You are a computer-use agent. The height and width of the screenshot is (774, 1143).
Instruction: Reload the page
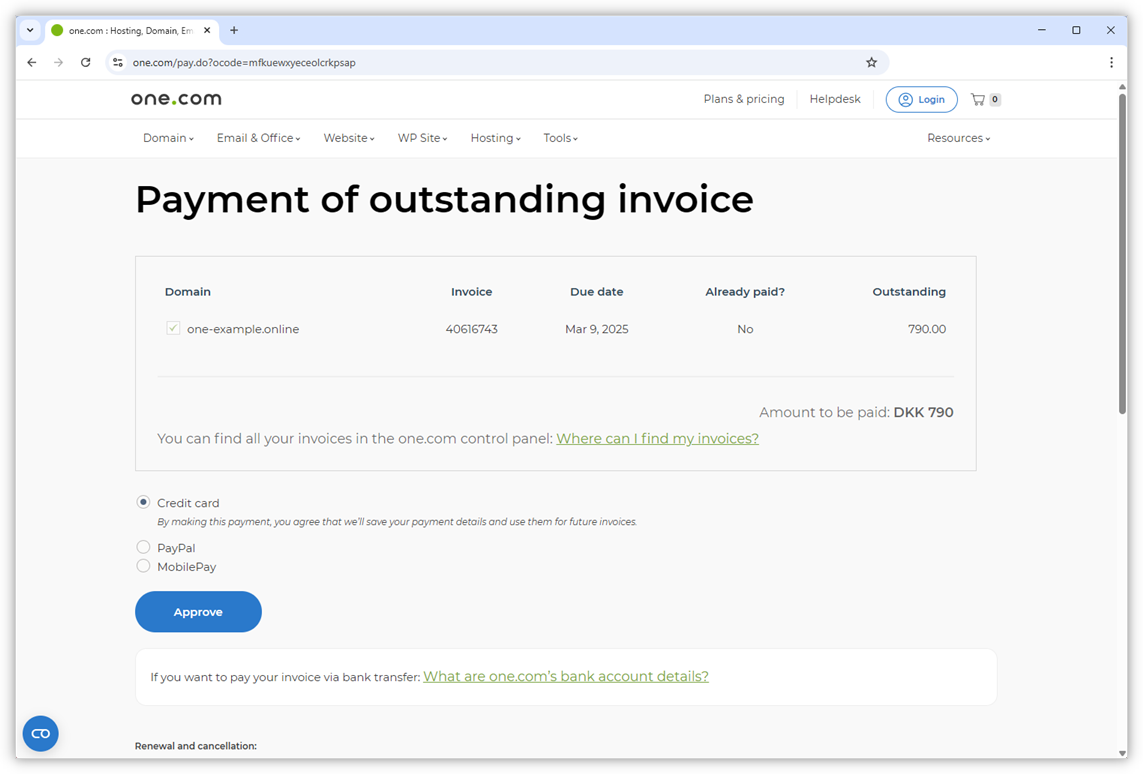[85, 62]
